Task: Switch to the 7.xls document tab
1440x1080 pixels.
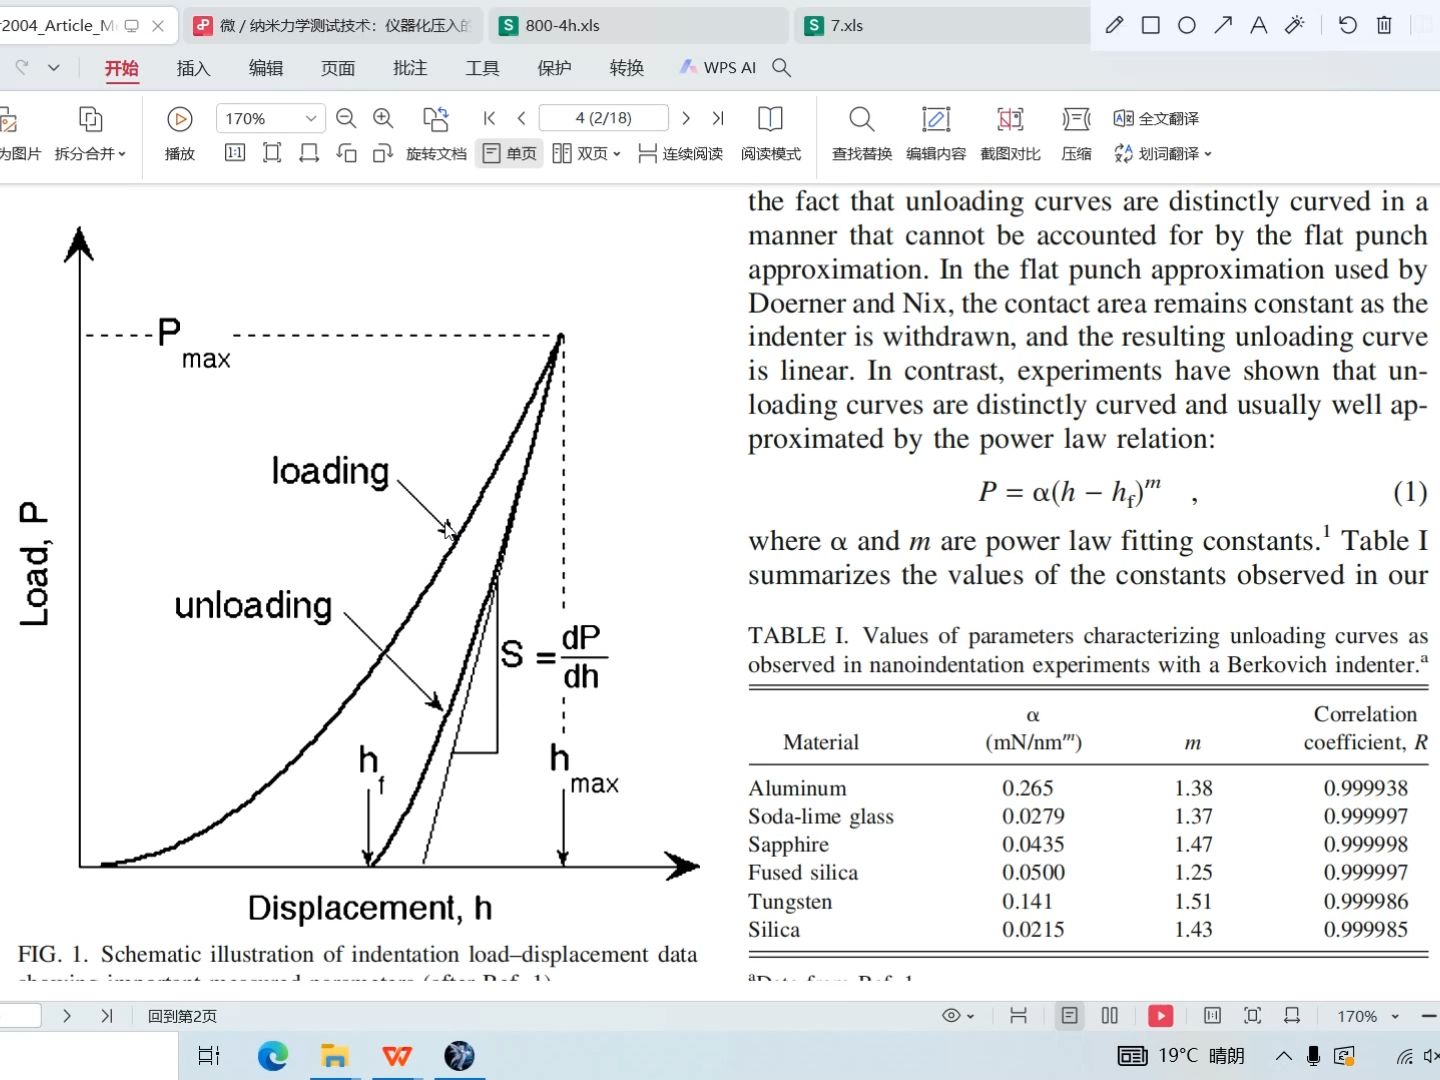Action: pyautogui.click(x=943, y=25)
